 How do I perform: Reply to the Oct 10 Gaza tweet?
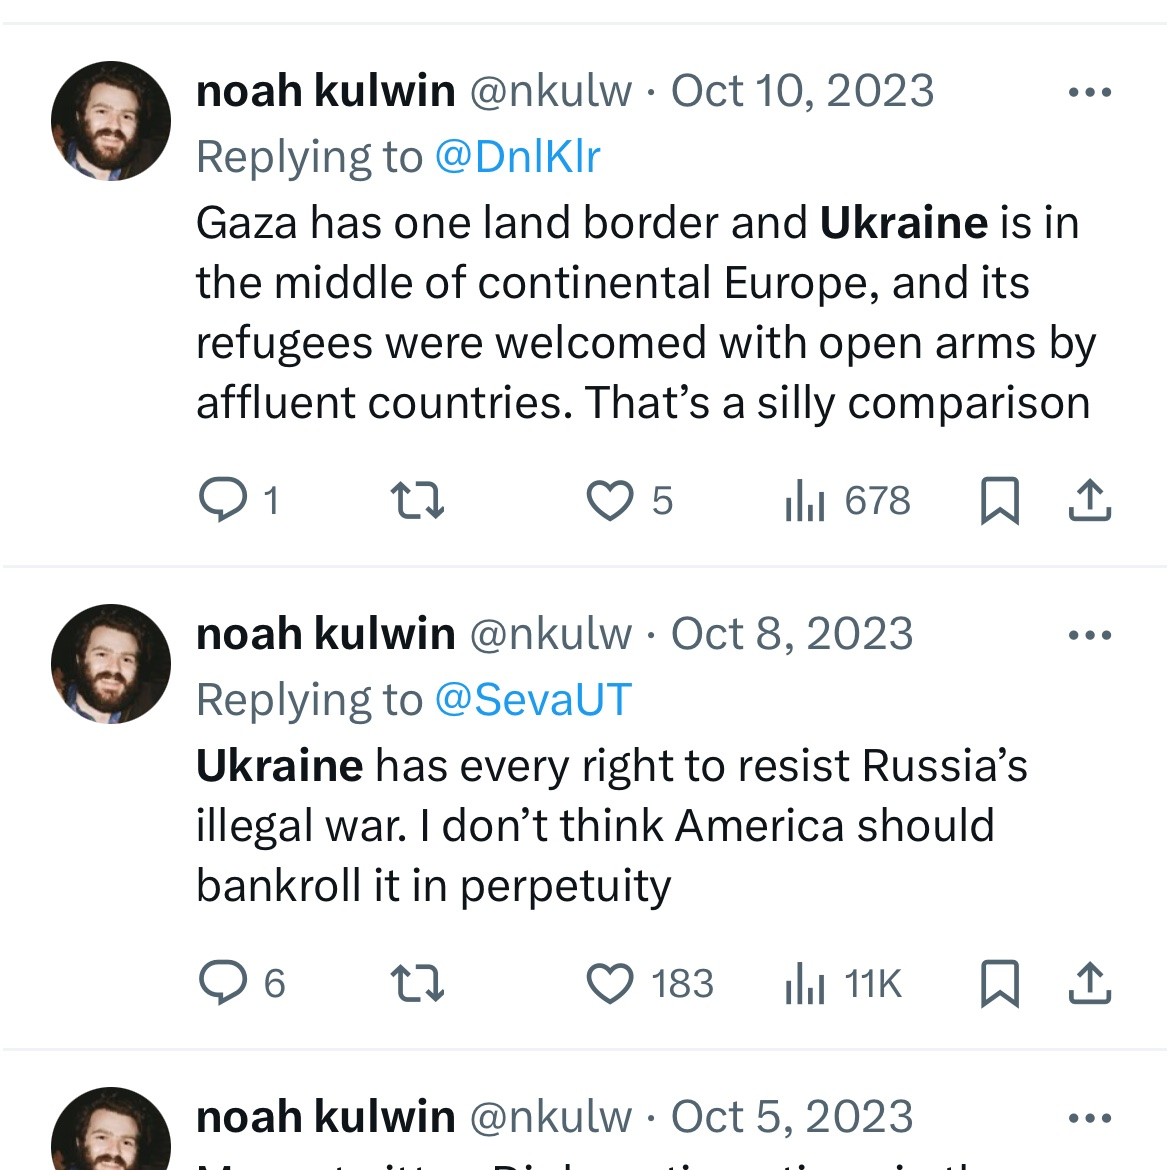[239, 499]
